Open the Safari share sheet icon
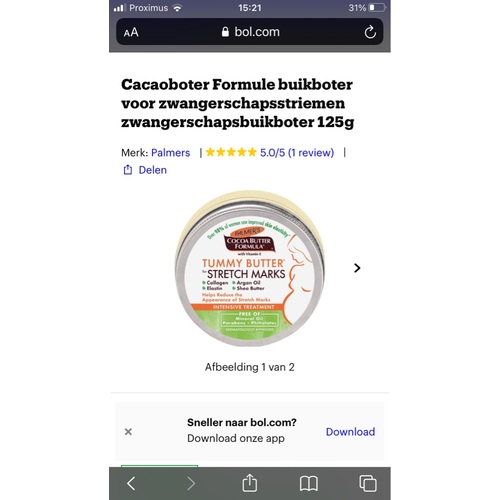This screenshot has height=500, width=500. (250, 483)
